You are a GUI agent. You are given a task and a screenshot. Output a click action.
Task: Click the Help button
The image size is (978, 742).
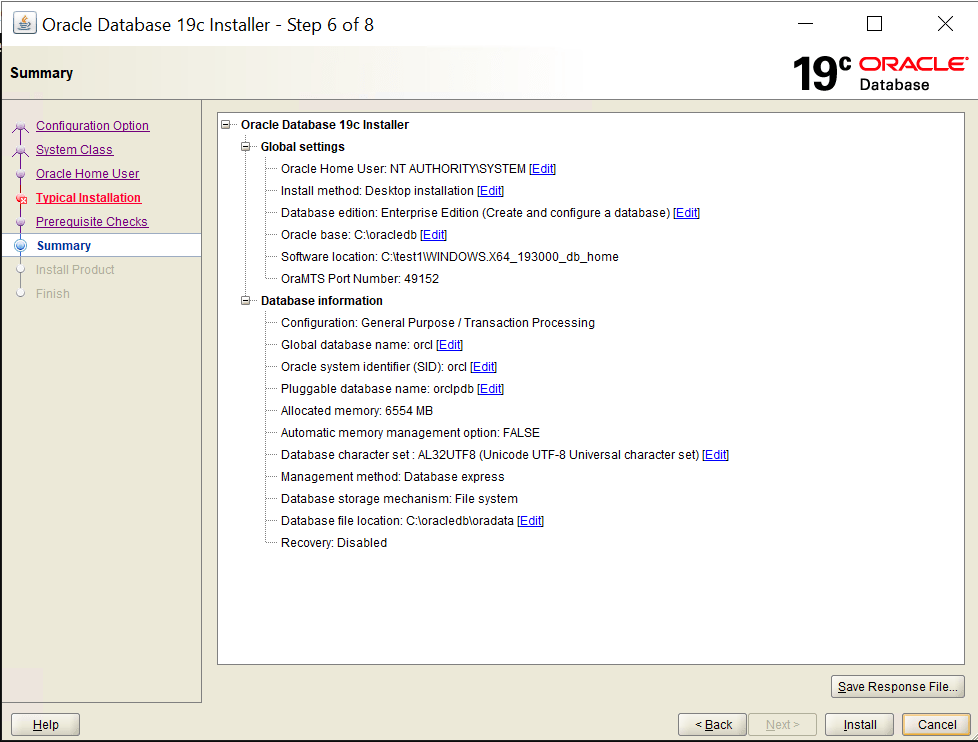(x=46, y=725)
